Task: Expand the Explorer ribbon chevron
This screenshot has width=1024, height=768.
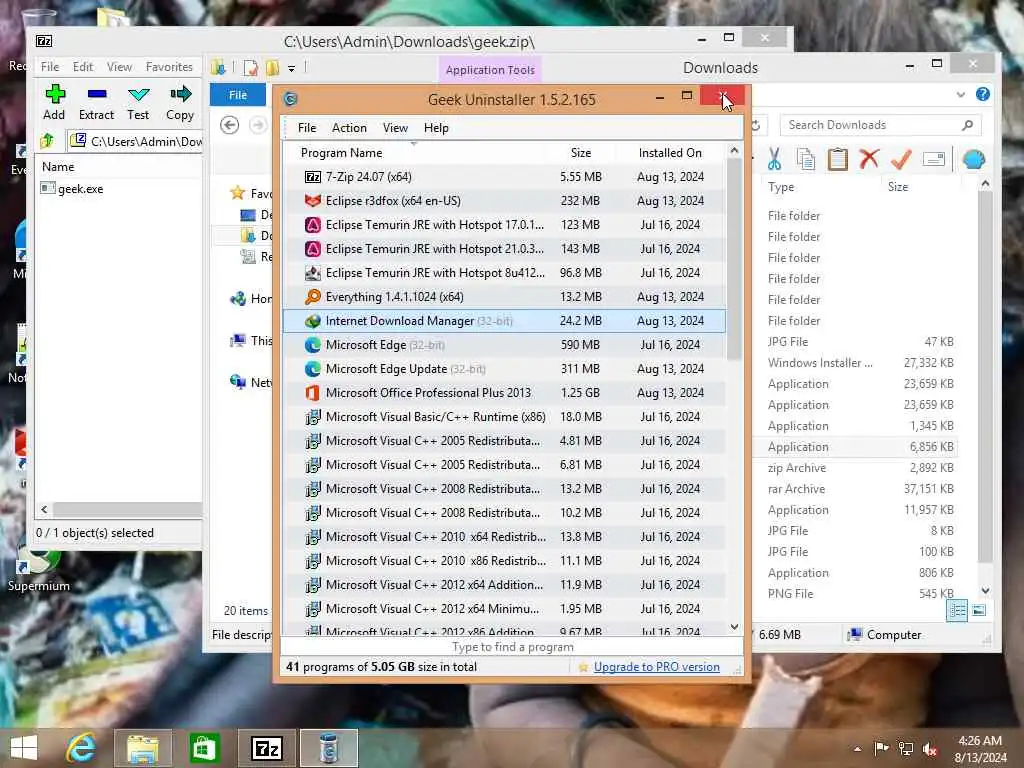Action: click(961, 95)
